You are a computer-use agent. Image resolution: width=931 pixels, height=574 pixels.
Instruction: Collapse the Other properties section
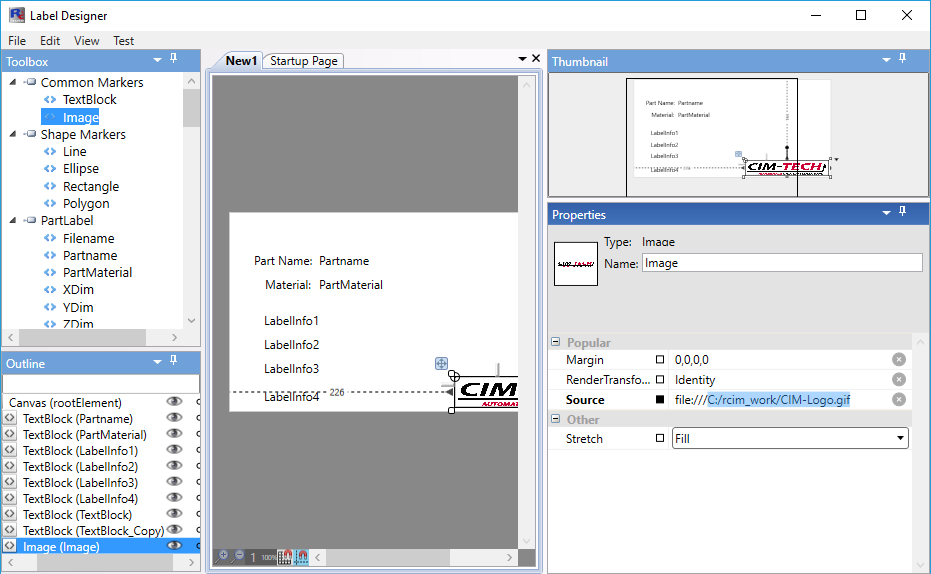556,419
